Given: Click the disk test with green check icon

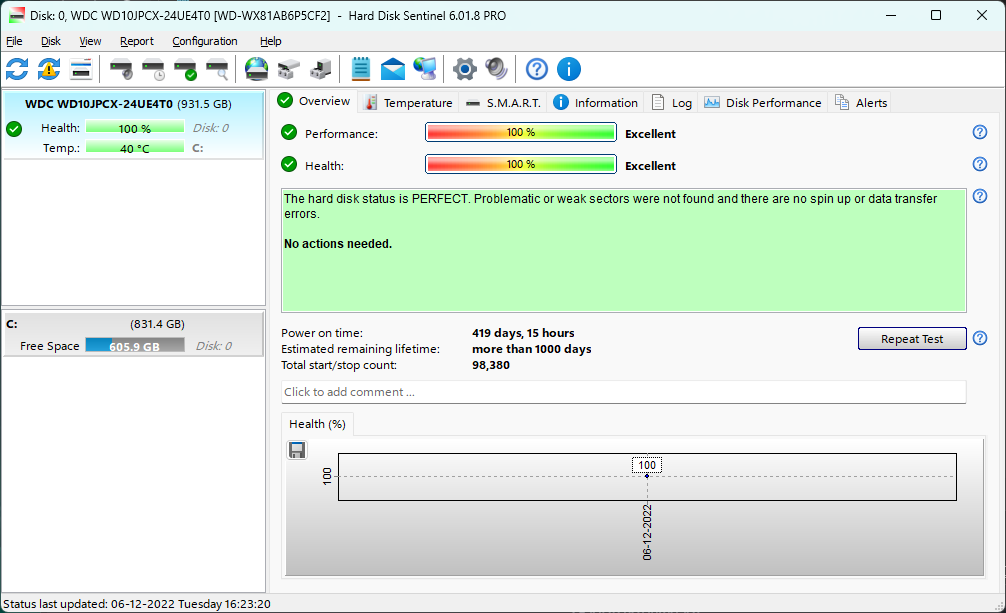Looking at the screenshot, I should pyautogui.click(x=185, y=69).
